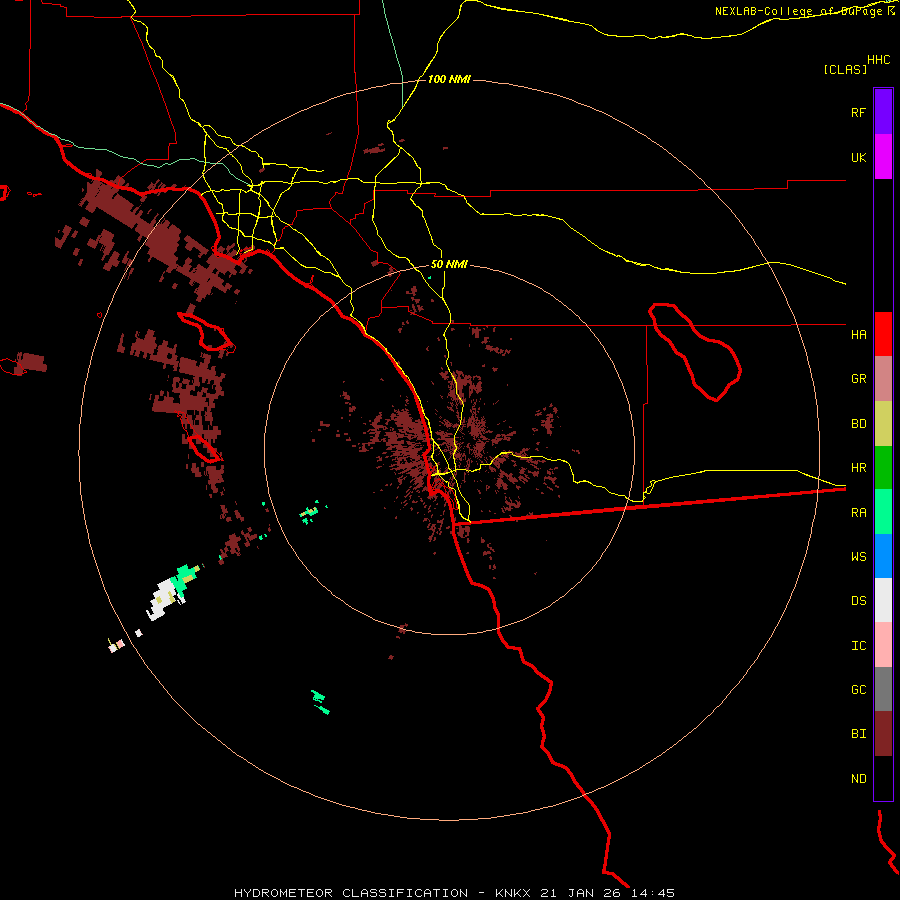Click the BI dark red legend swatch

[883, 734]
